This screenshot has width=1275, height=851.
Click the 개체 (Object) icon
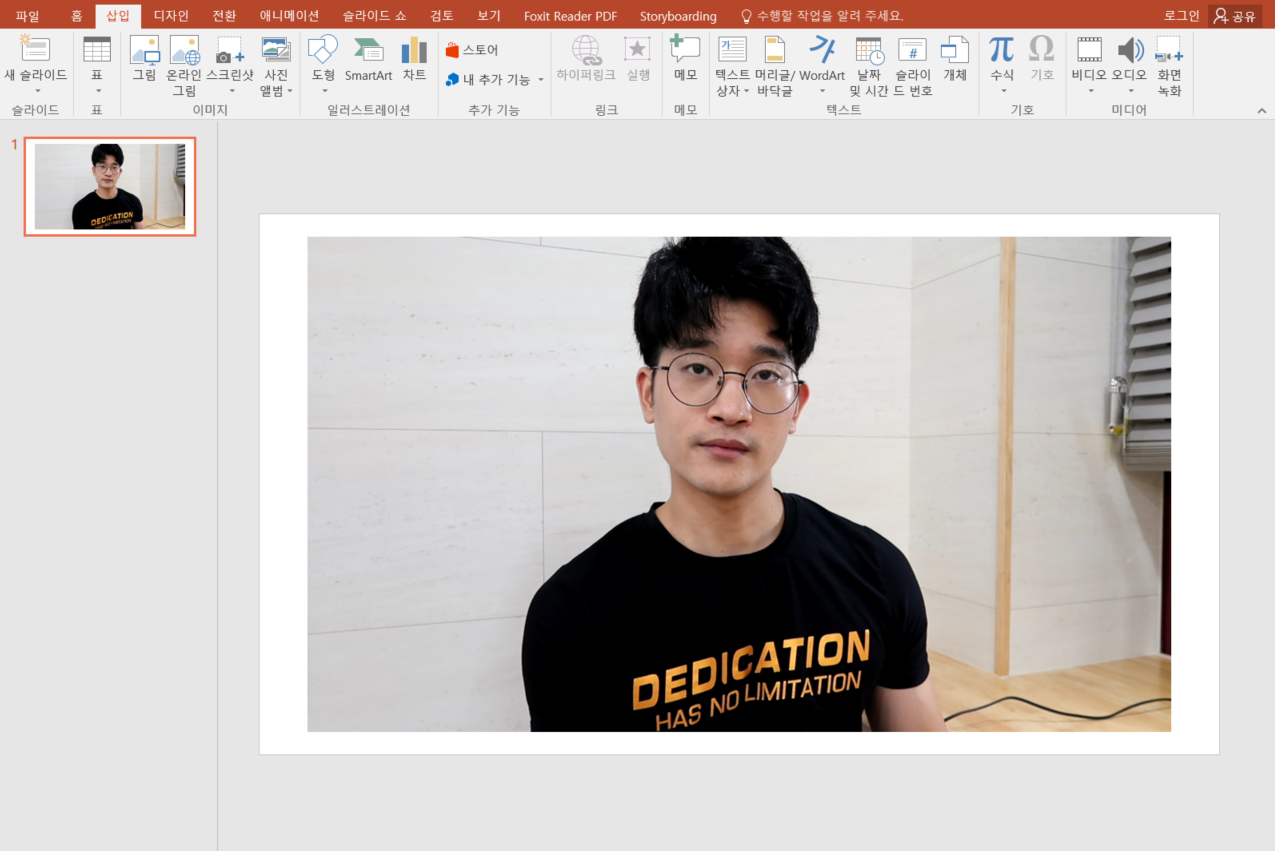tap(955, 50)
